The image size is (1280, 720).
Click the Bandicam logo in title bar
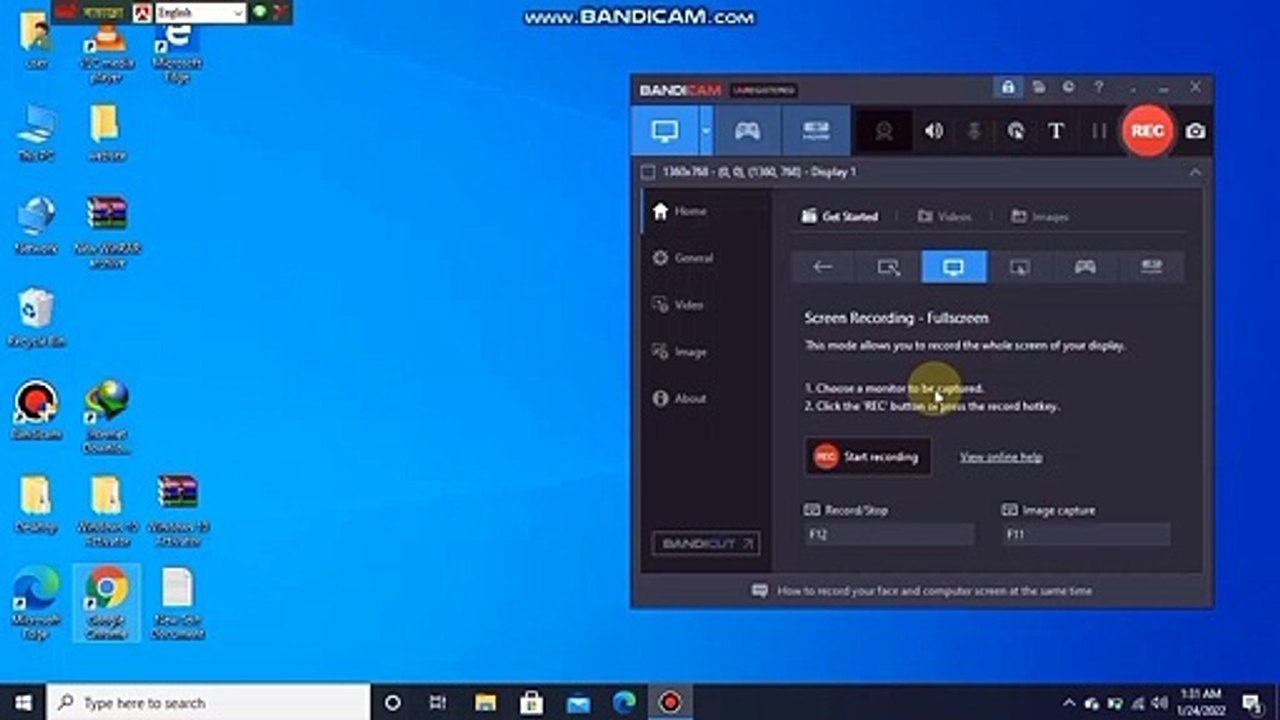coord(680,90)
